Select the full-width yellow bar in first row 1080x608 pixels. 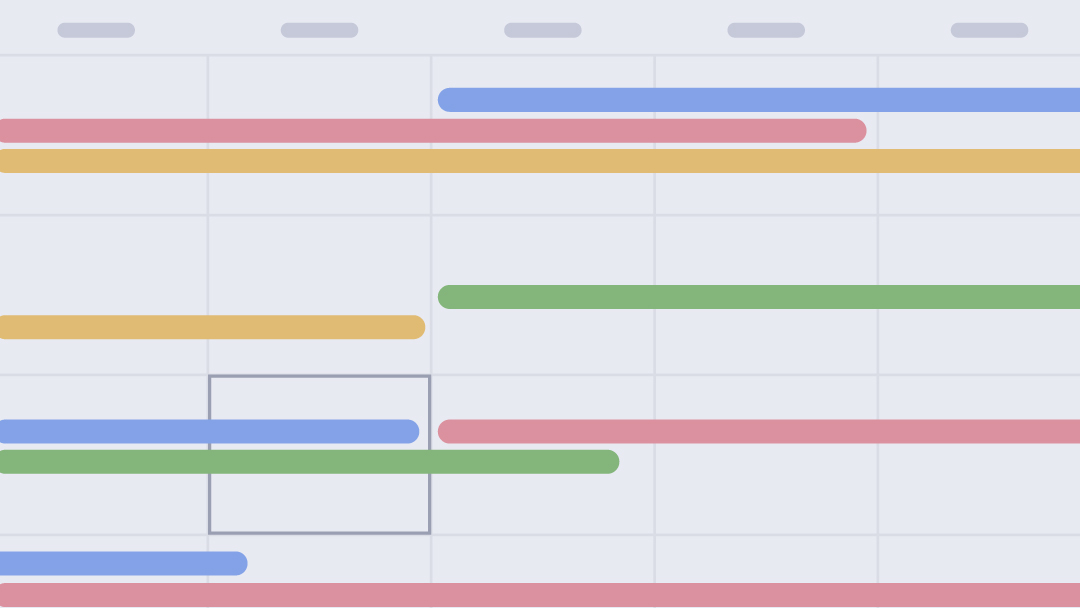tap(540, 161)
